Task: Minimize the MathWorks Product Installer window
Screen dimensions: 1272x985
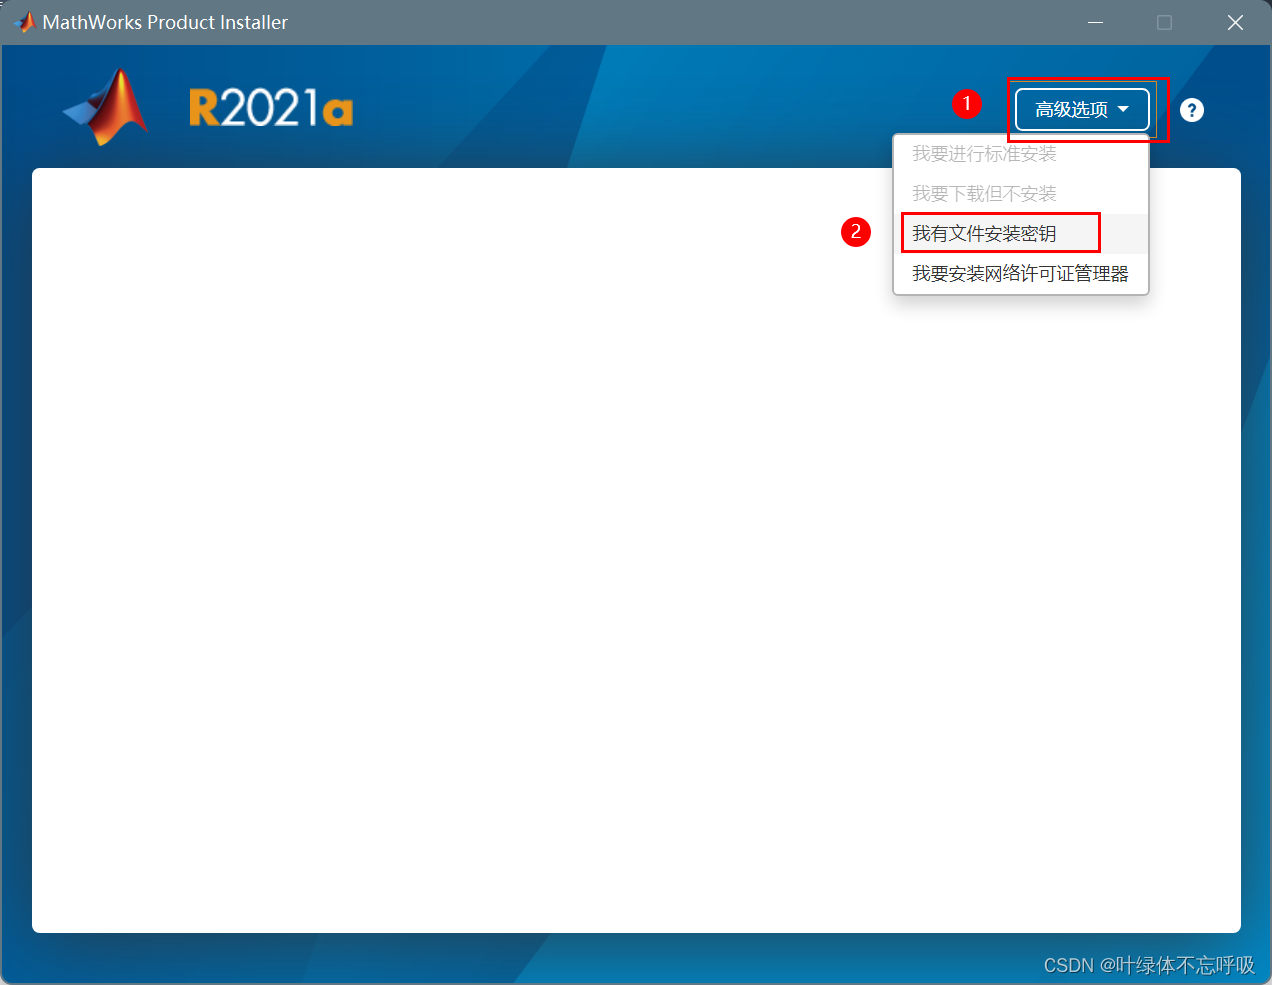Action: [x=1095, y=22]
